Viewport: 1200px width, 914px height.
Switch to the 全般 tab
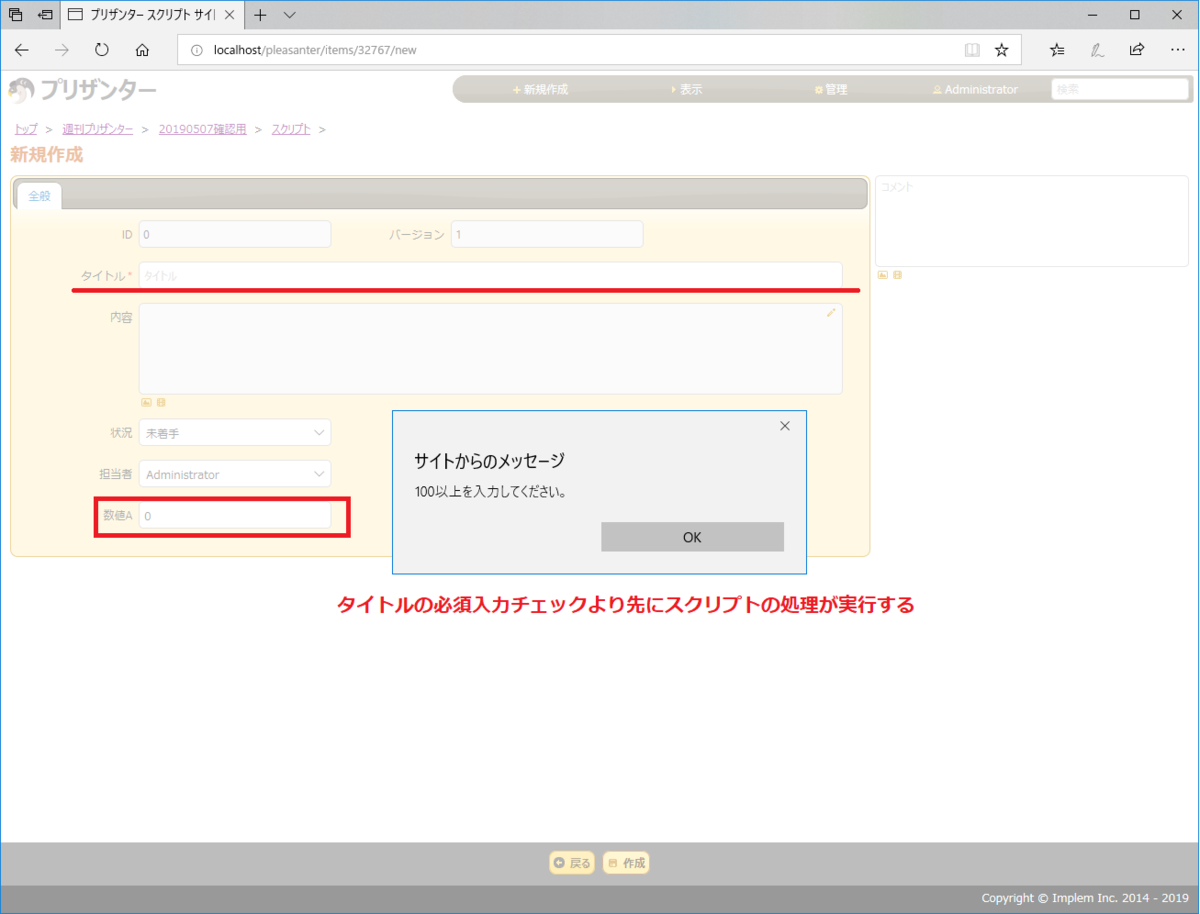38,196
